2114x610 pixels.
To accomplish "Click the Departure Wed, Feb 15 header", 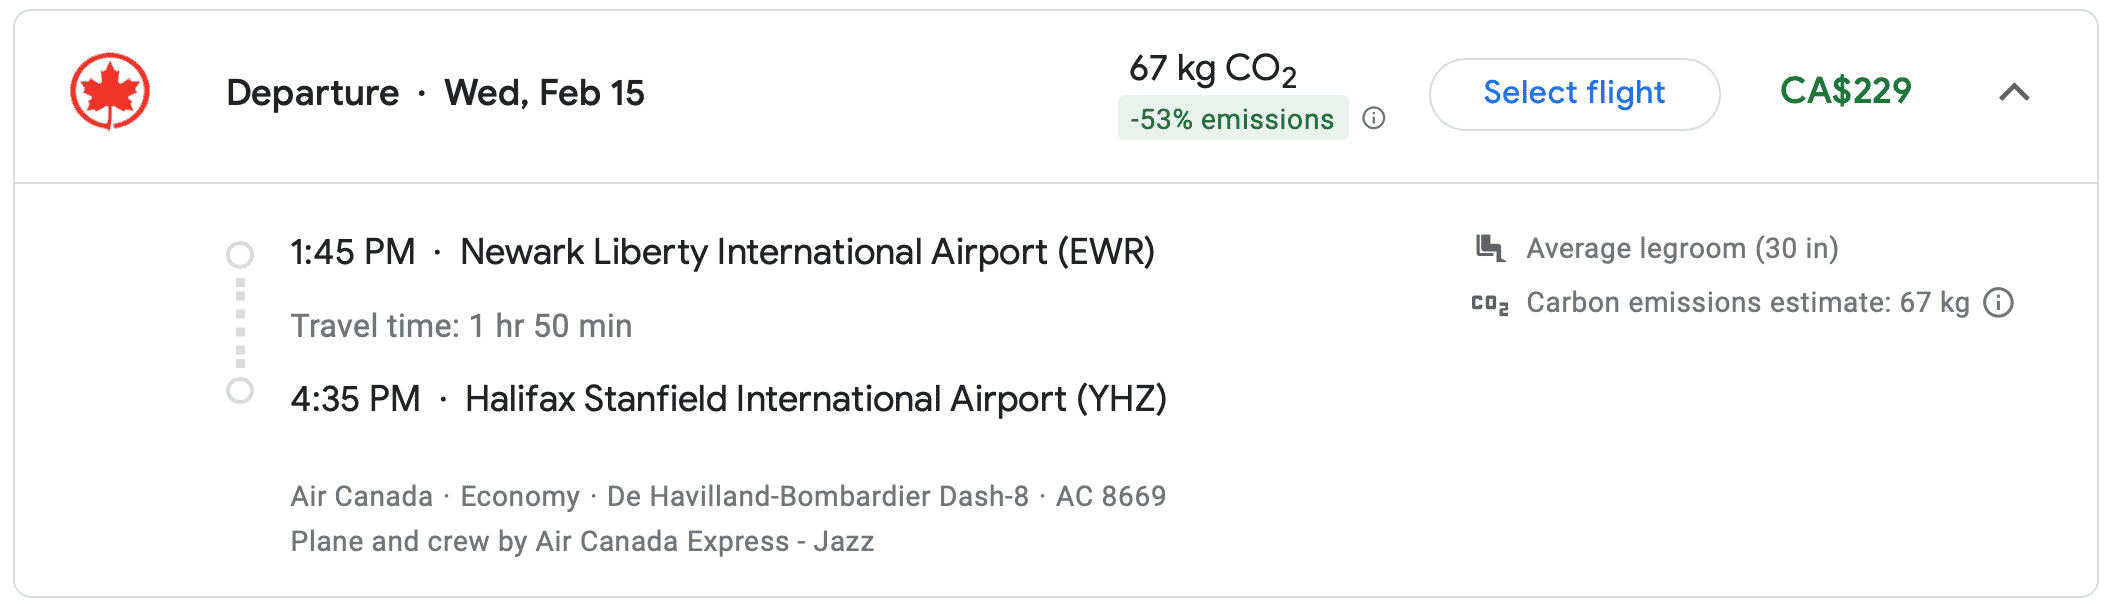I will pos(435,93).
